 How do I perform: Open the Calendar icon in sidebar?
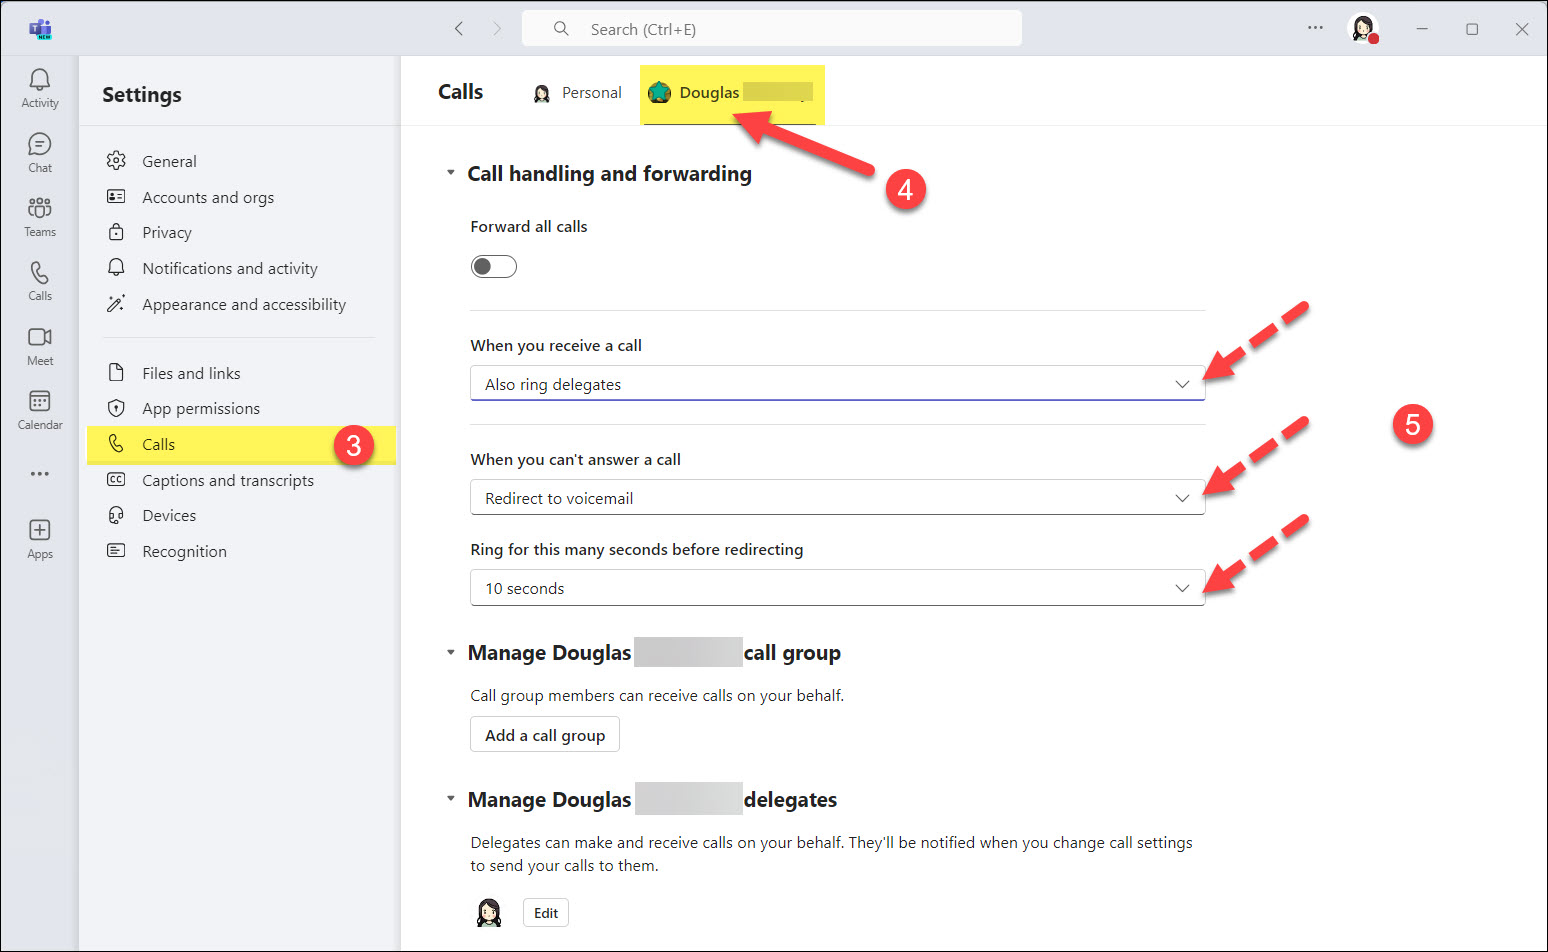coord(39,409)
